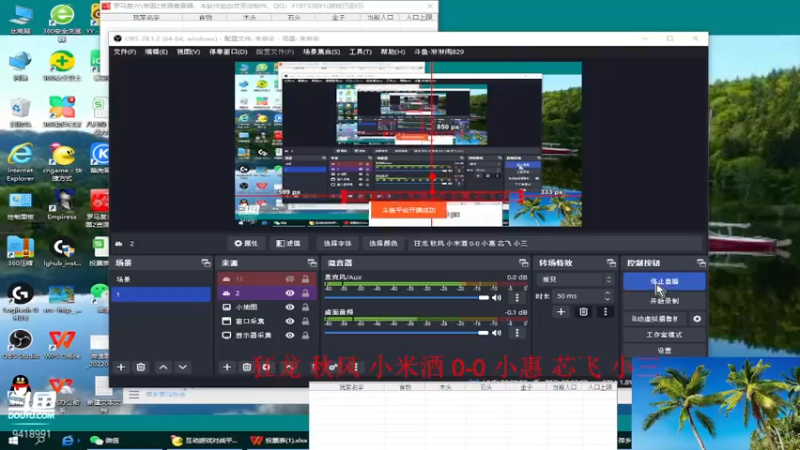
Task: Open Logitech G HUB desktop icon
Action: [x=20, y=301]
